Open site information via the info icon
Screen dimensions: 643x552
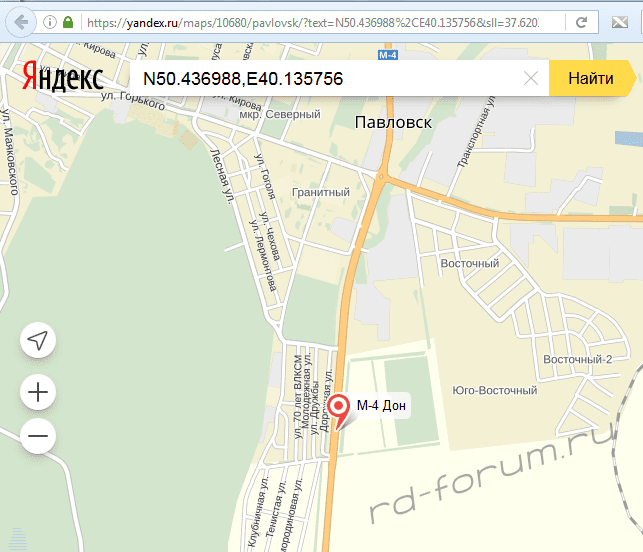50,22
